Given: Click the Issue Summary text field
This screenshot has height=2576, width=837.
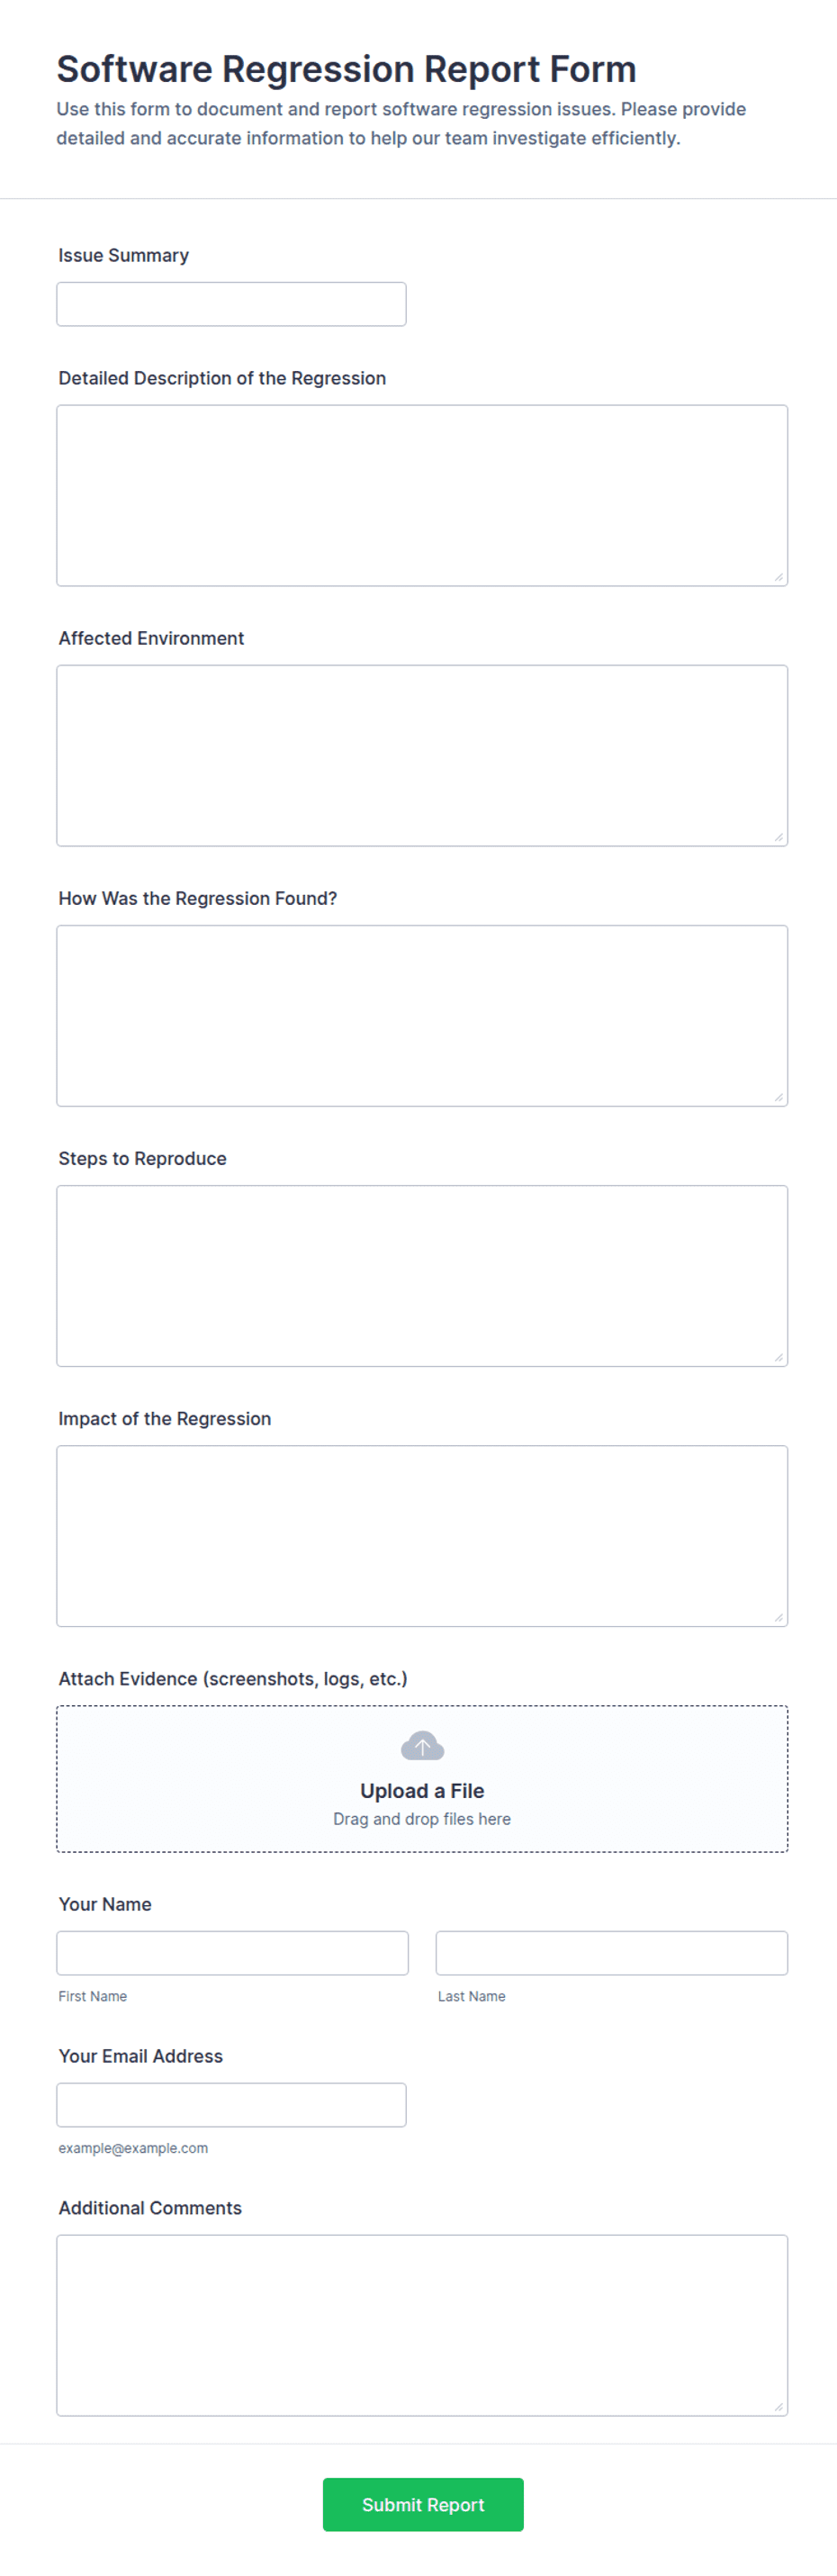Looking at the screenshot, I should click(231, 304).
